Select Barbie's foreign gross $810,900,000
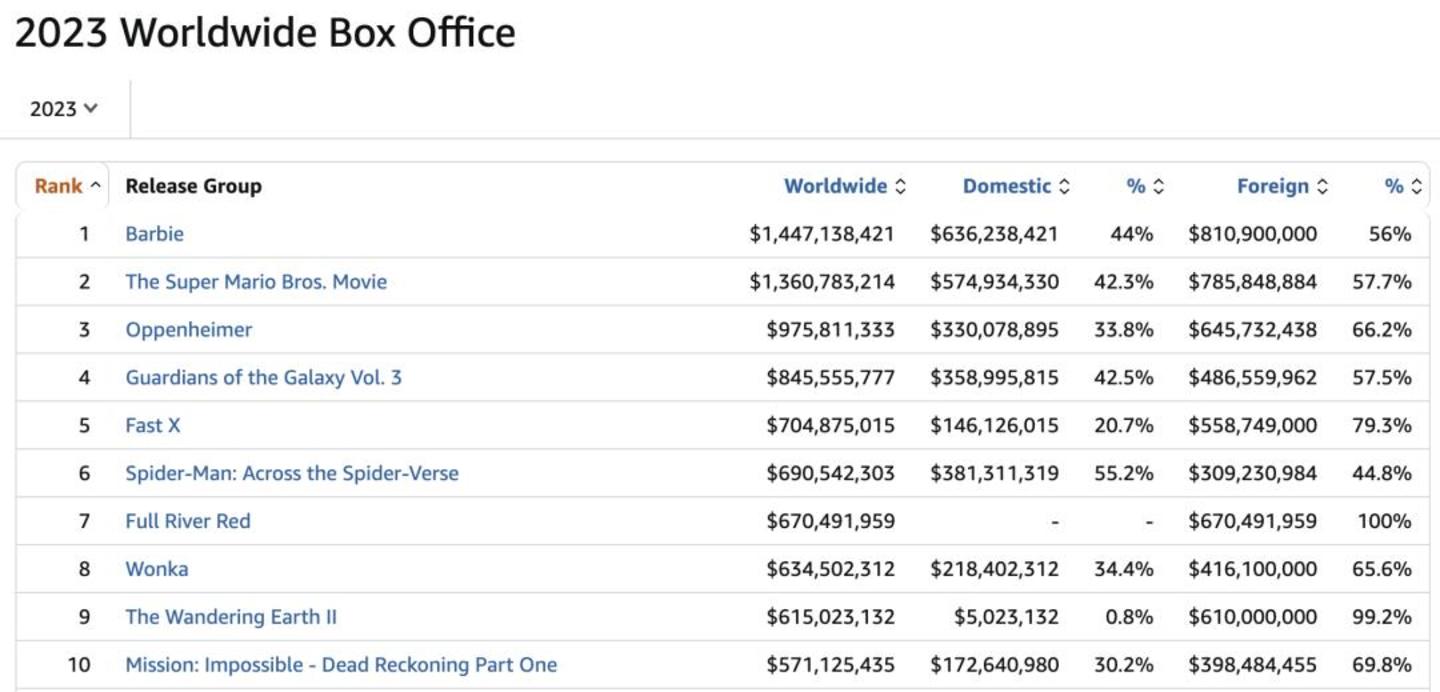The height and width of the screenshot is (692, 1440). click(x=1253, y=234)
